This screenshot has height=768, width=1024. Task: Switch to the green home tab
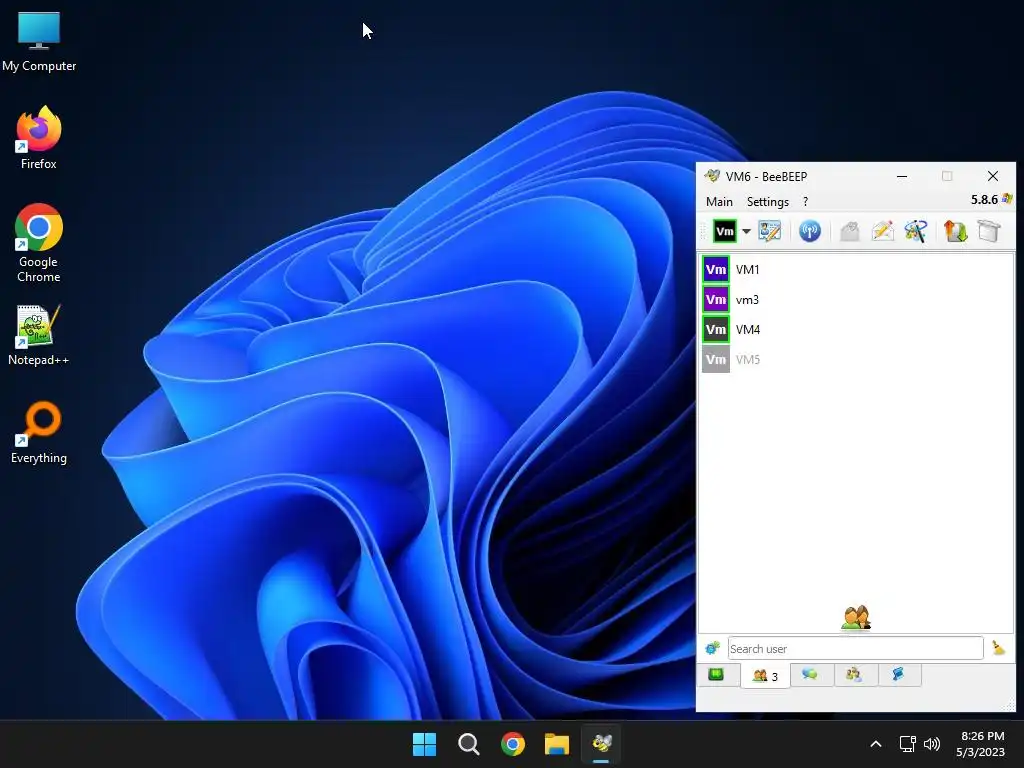click(716, 675)
